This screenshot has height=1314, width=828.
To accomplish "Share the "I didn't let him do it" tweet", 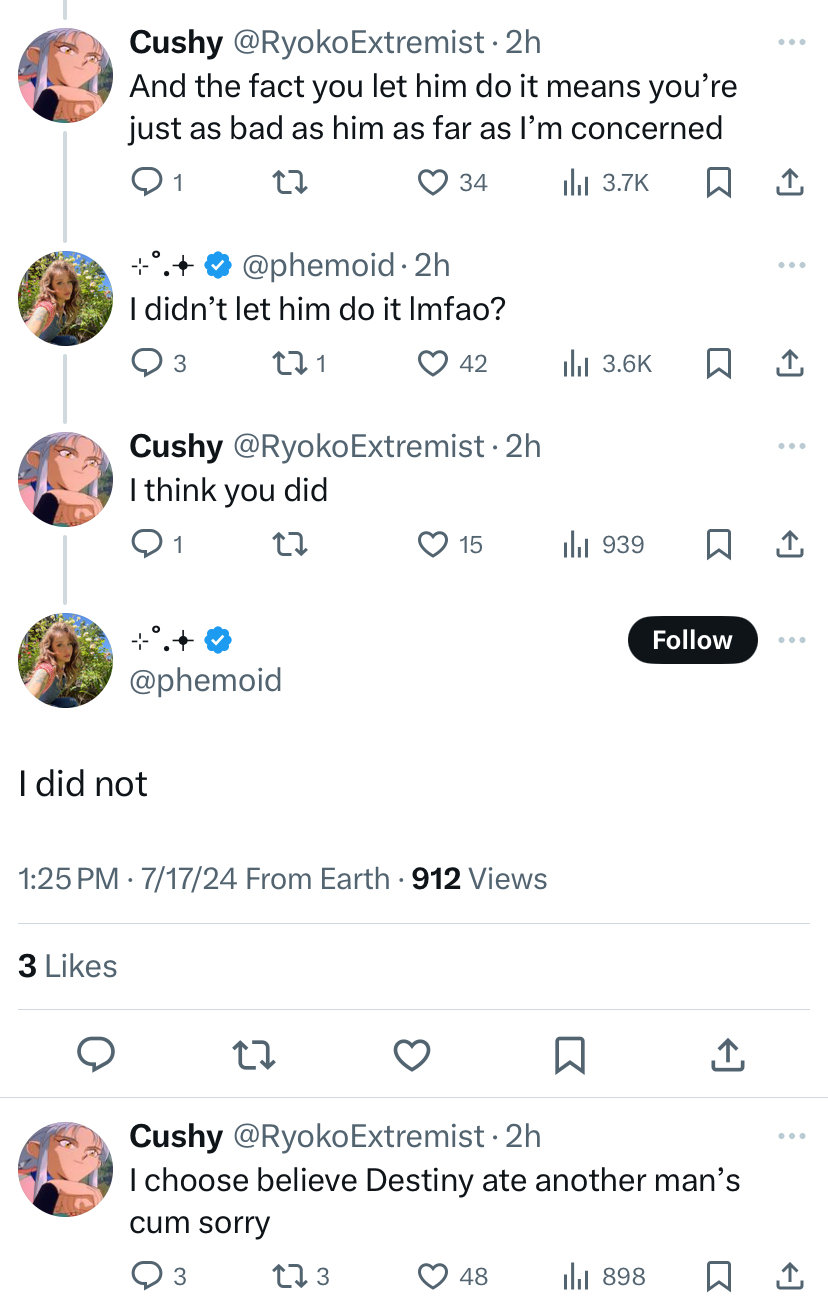I will [789, 364].
